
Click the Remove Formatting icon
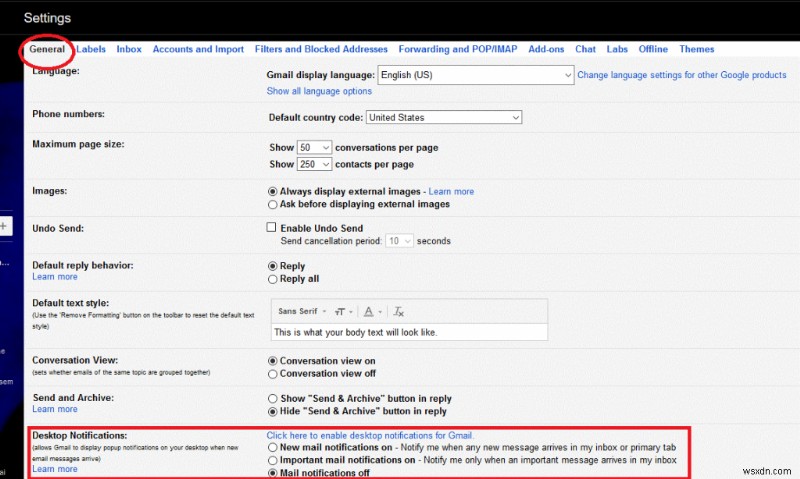398,312
